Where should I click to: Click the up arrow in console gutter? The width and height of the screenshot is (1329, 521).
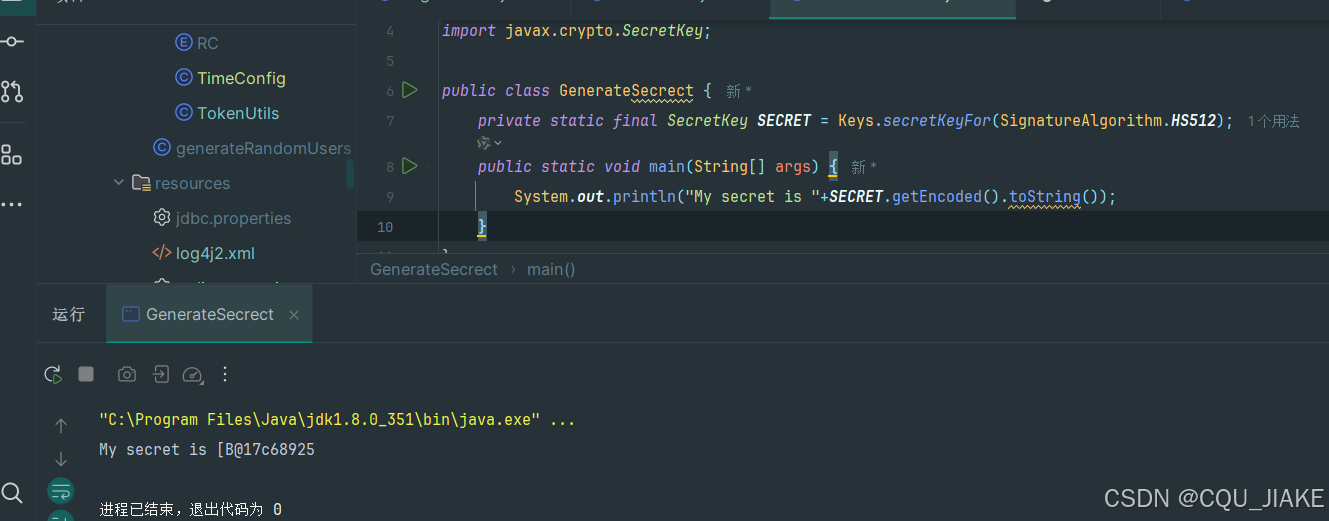pos(61,426)
